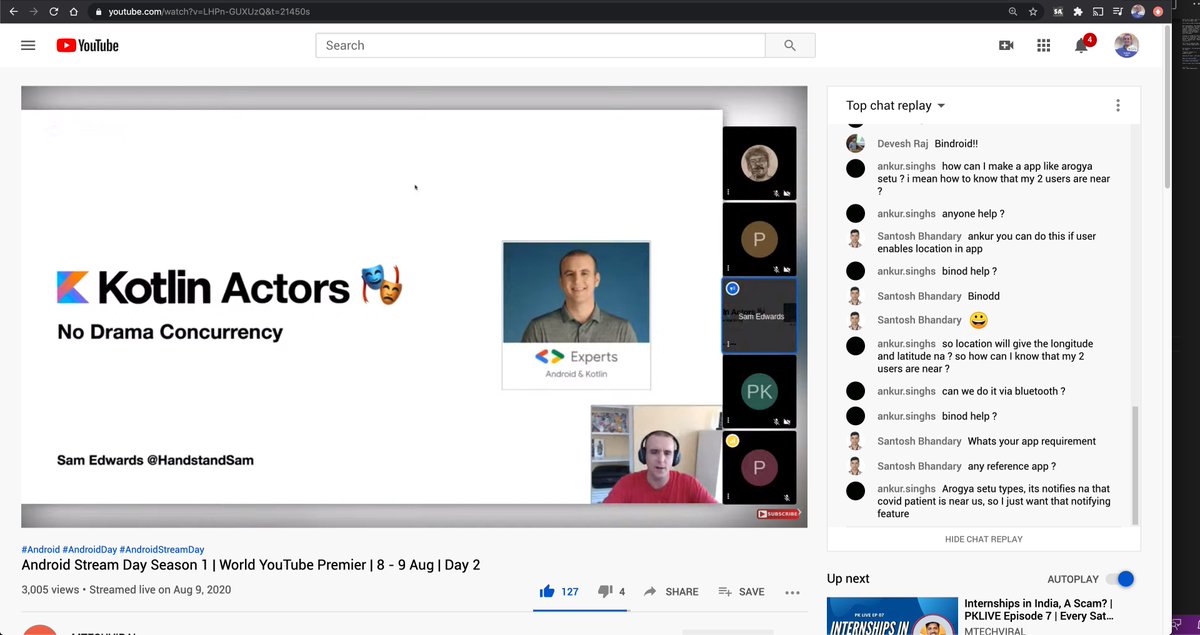Hide the chat replay panel
The image size is (1200, 635).
click(x=984, y=539)
